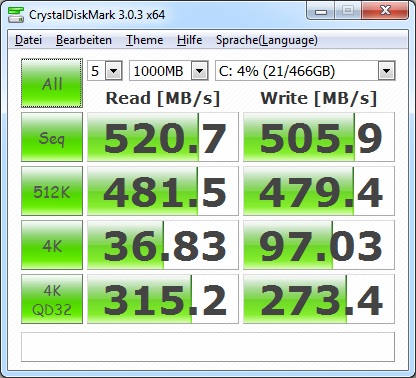Click the Write [MB/s] column header

click(x=319, y=98)
